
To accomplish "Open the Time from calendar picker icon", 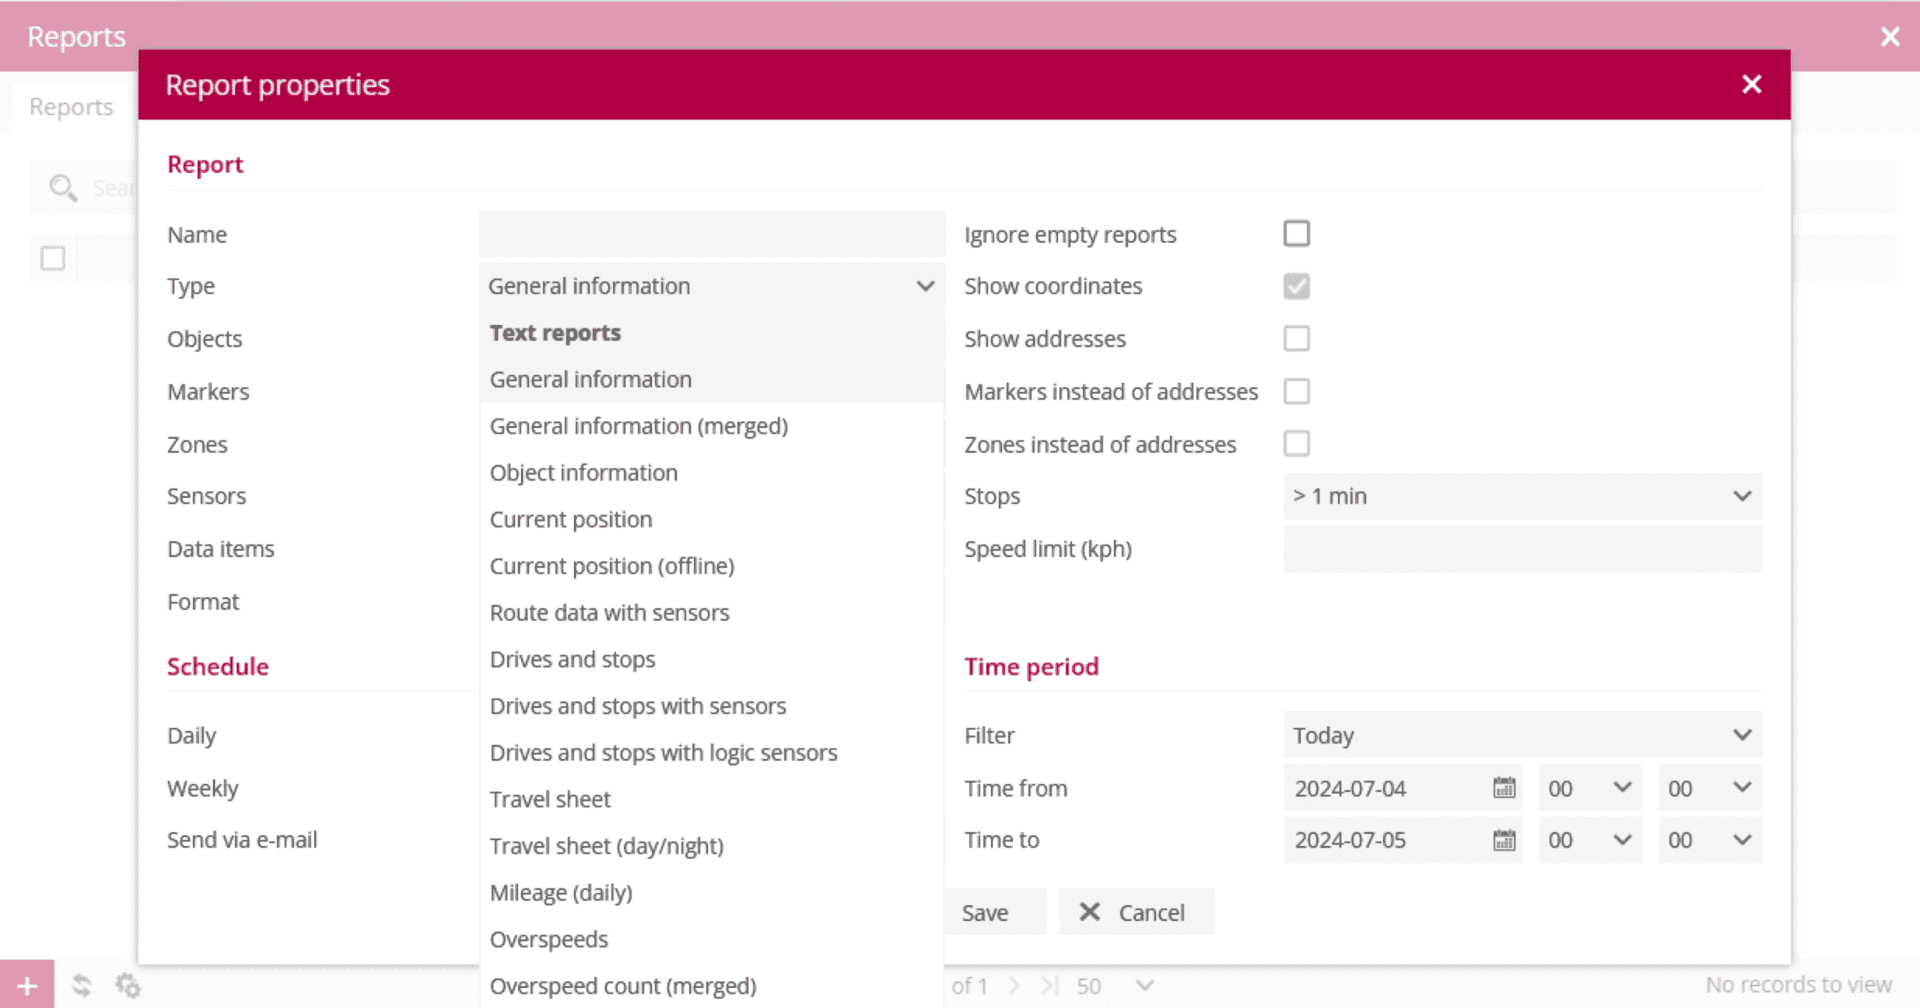I will point(1503,788).
